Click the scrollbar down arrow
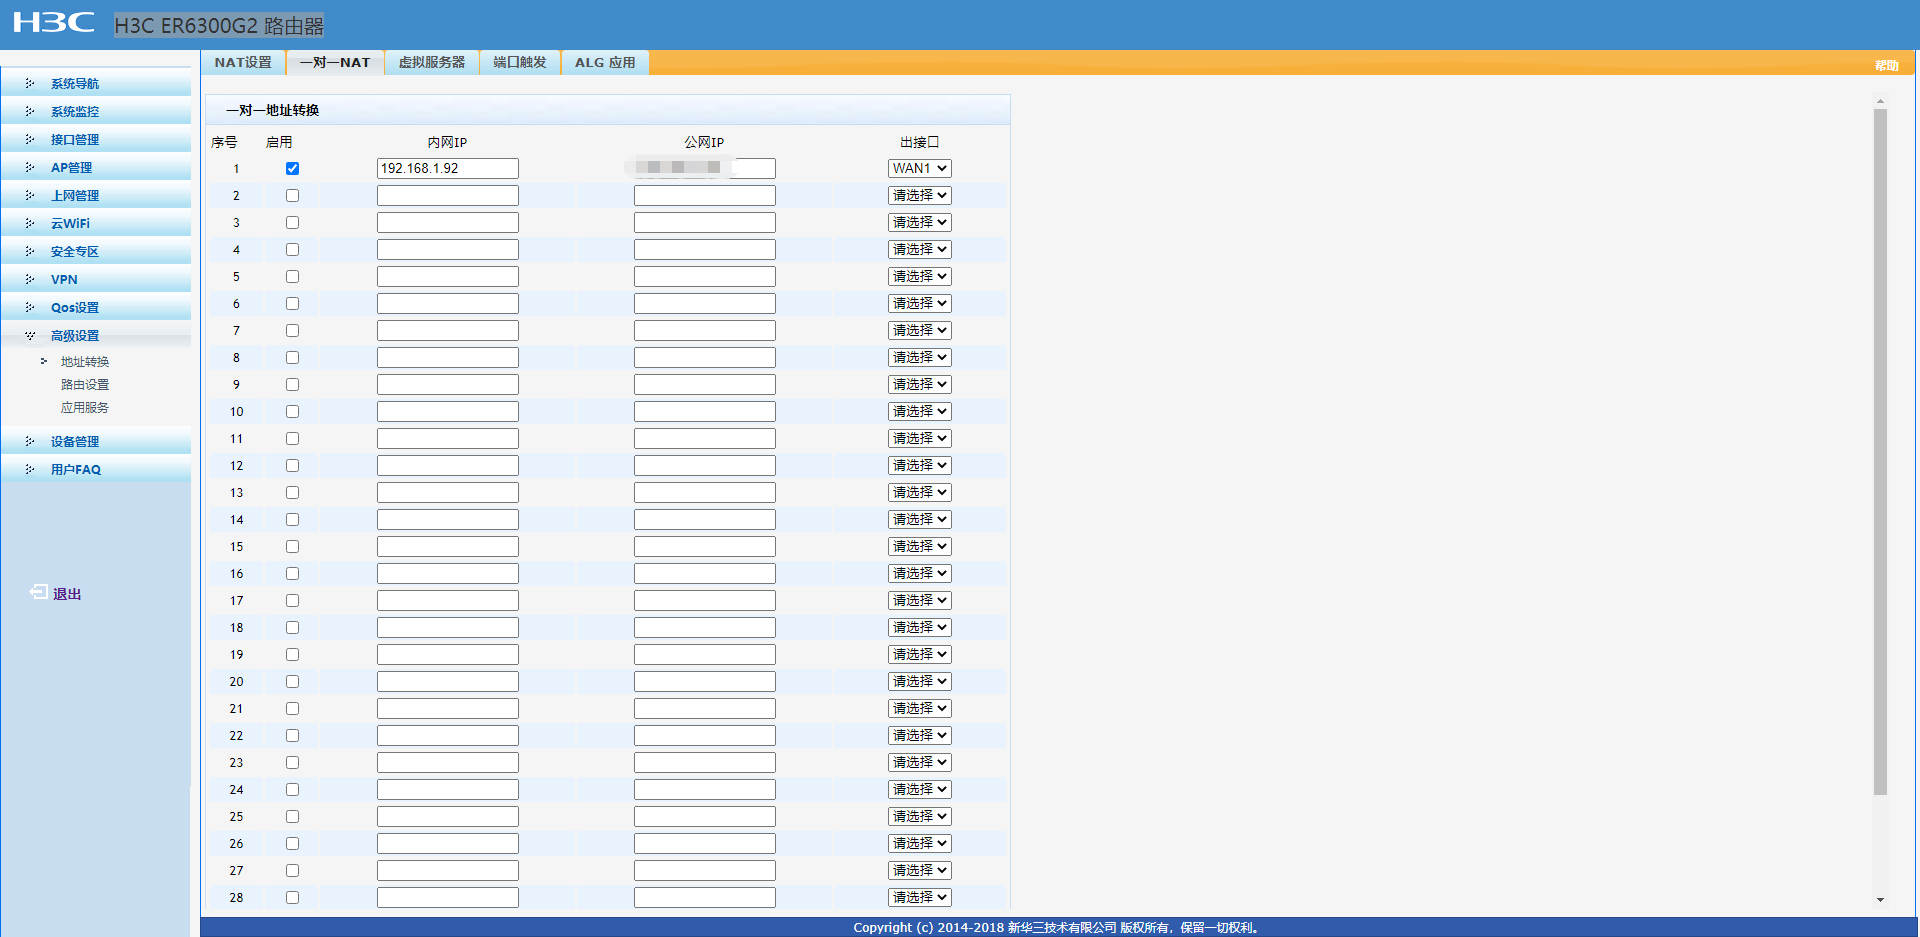Viewport: 1920px width, 937px height. (x=1880, y=900)
